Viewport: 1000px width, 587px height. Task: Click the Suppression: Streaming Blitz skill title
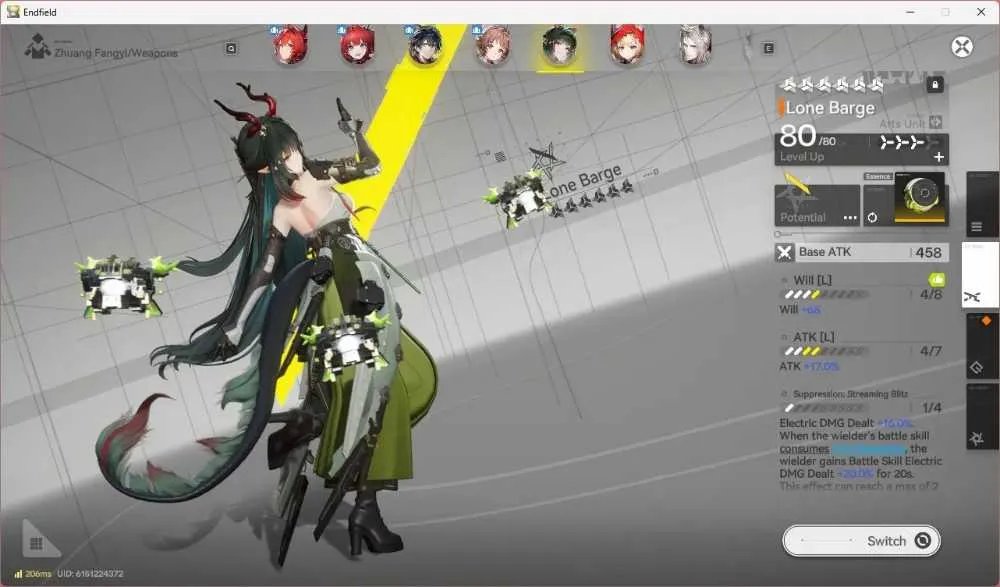[x=850, y=394]
